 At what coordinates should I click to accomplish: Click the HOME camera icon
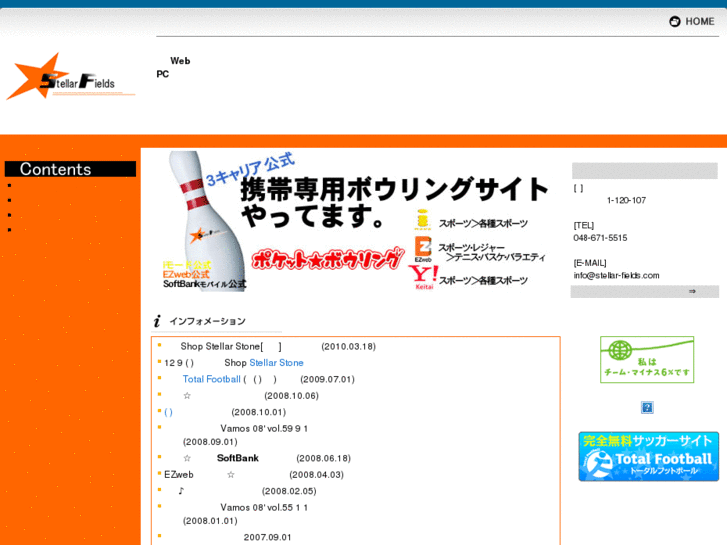(675, 21)
